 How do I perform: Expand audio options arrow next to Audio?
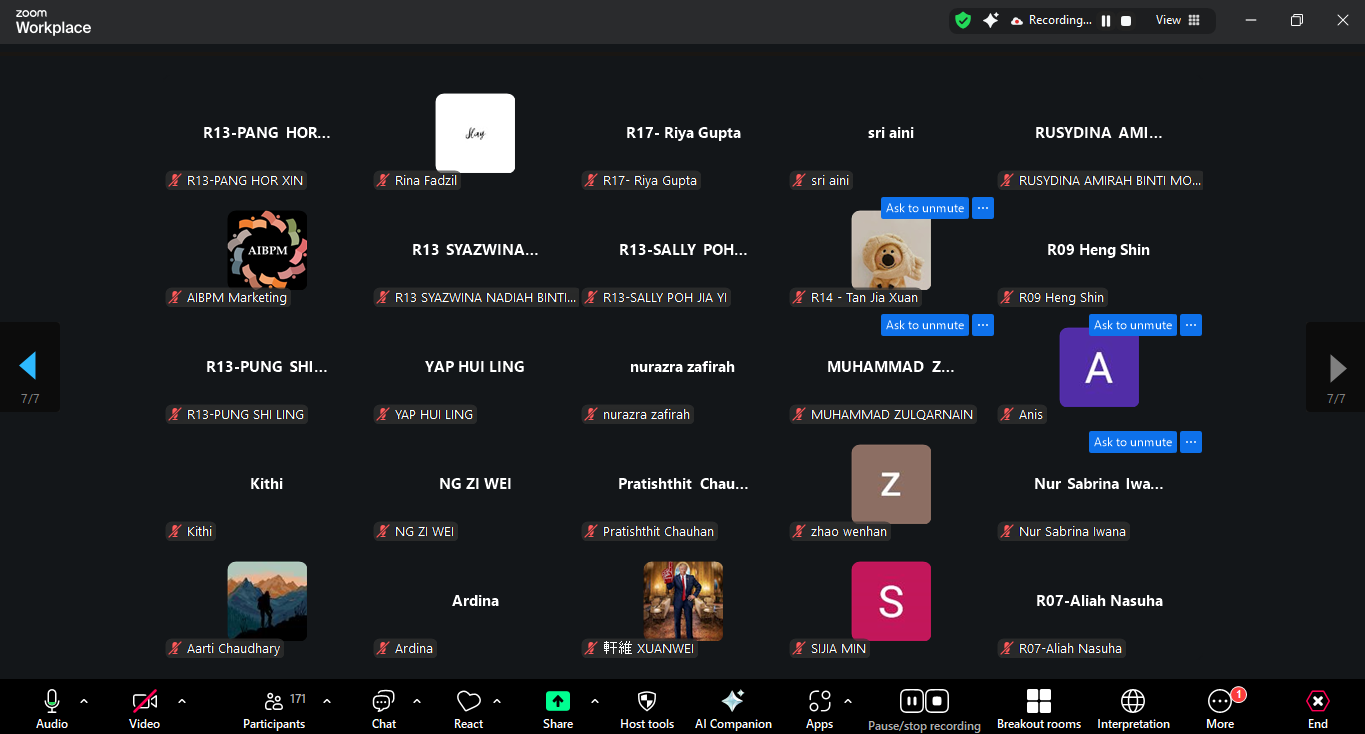tap(84, 701)
